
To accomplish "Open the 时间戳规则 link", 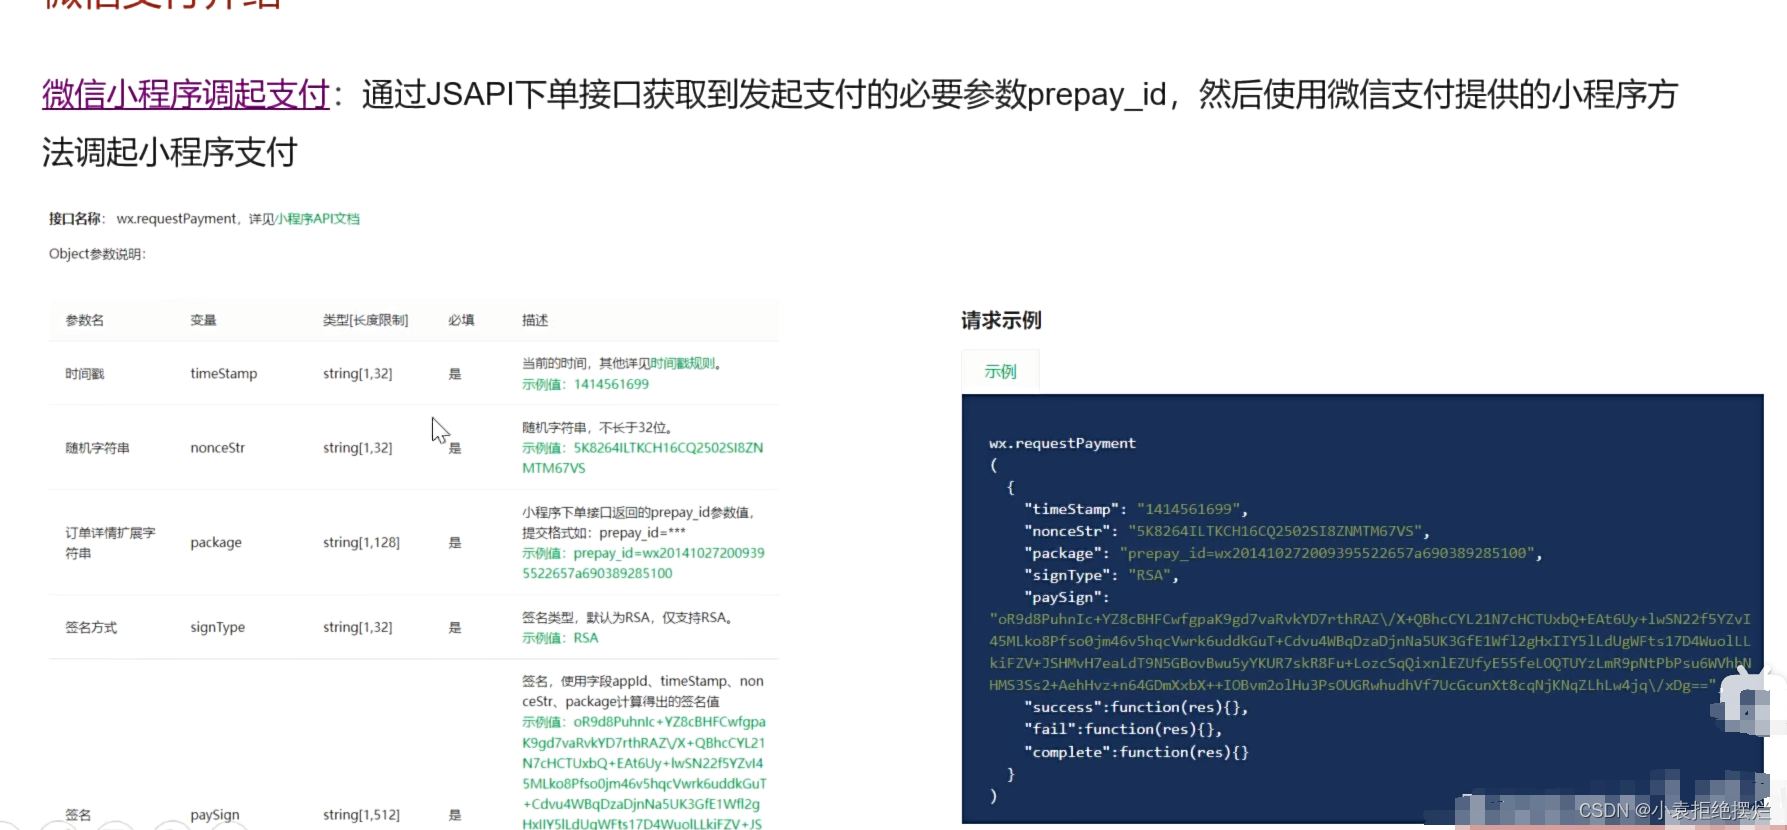I will (x=683, y=363).
